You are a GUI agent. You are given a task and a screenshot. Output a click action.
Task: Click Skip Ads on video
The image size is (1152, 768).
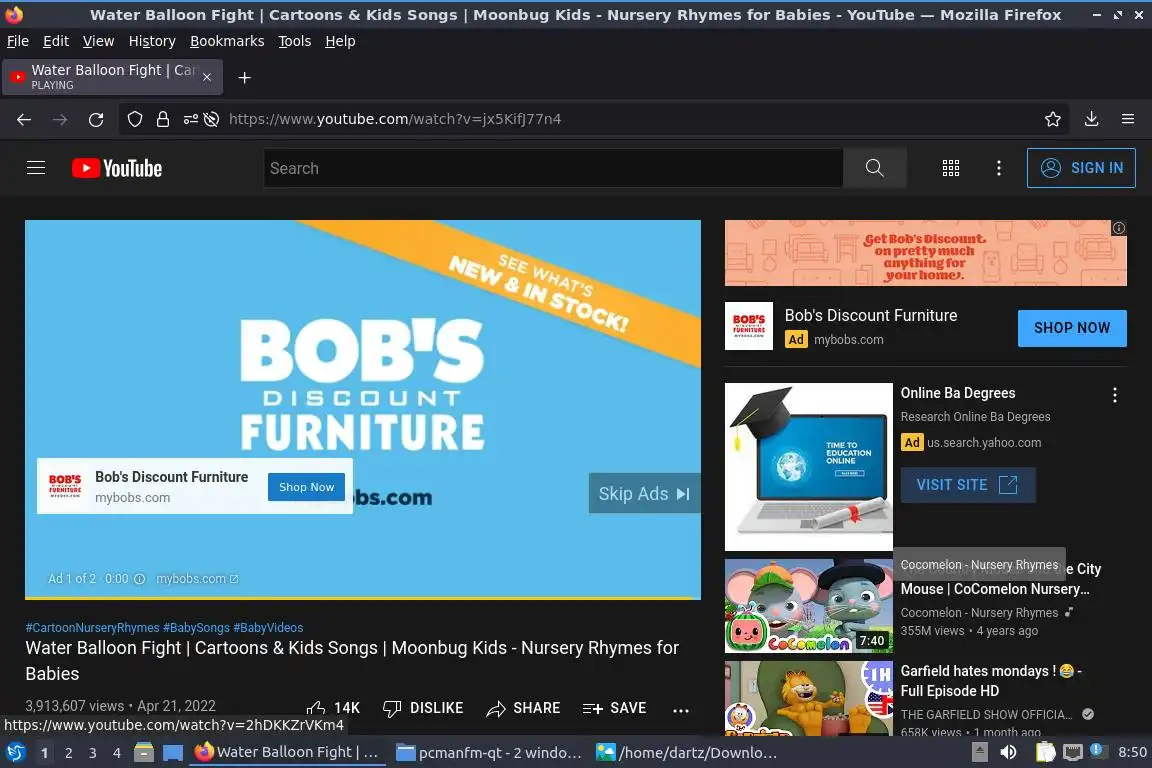click(644, 493)
